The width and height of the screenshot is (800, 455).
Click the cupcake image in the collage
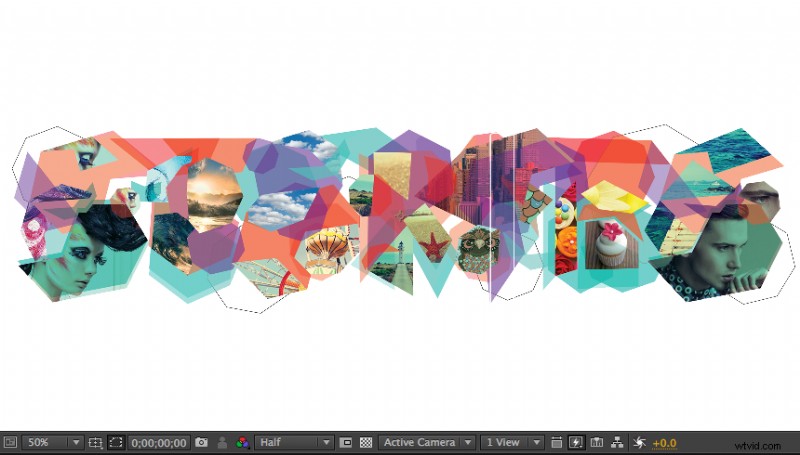[x=611, y=244]
